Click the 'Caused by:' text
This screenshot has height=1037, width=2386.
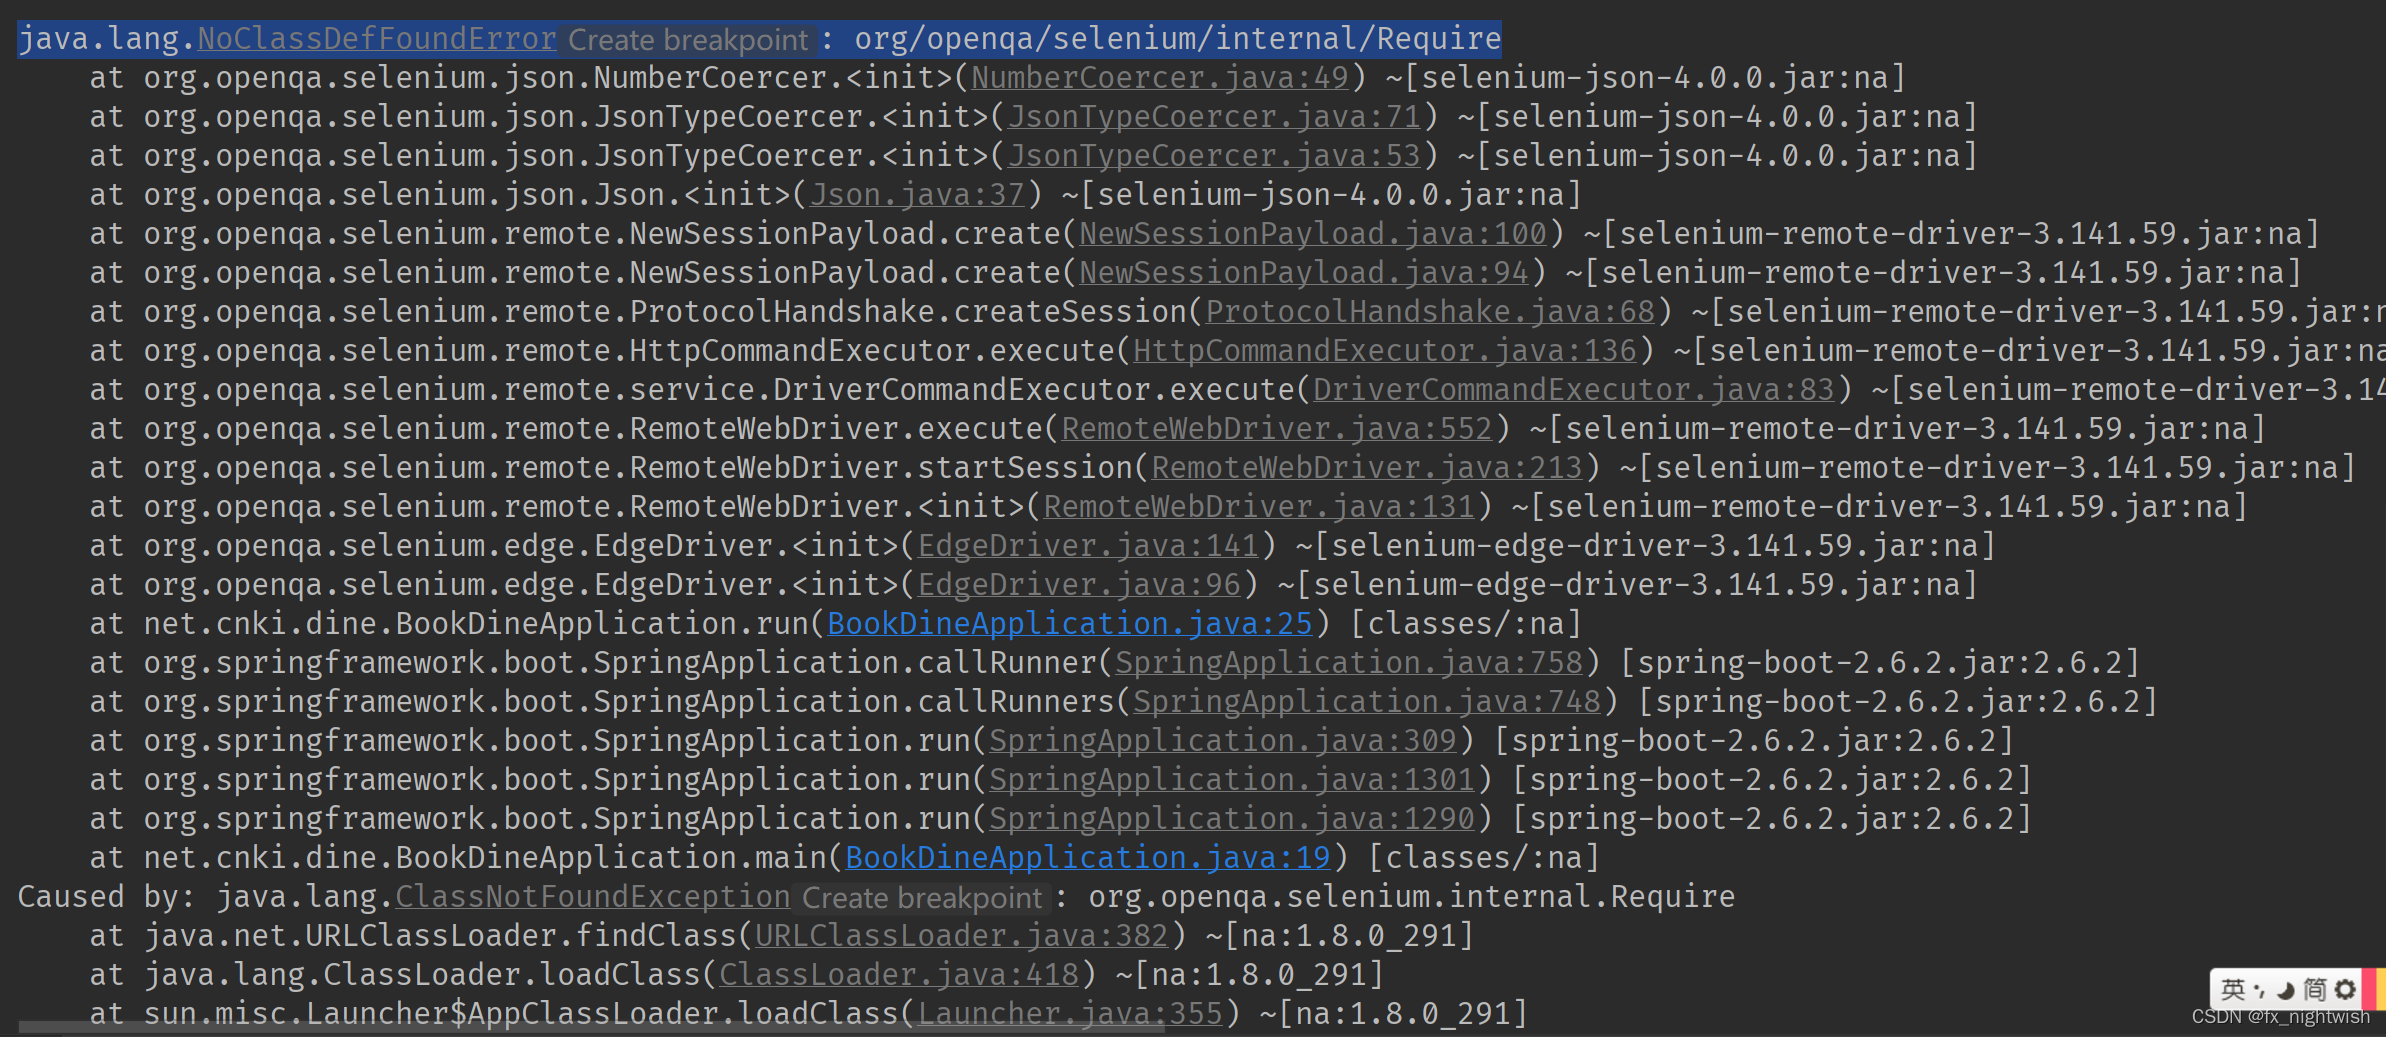click(x=106, y=896)
